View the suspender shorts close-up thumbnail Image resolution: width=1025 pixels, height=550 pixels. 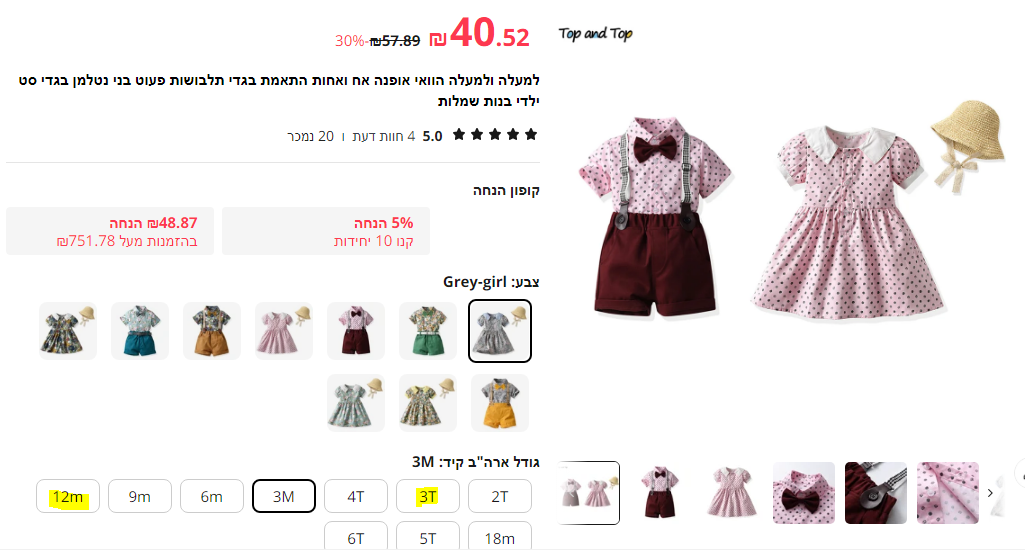point(876,493)
